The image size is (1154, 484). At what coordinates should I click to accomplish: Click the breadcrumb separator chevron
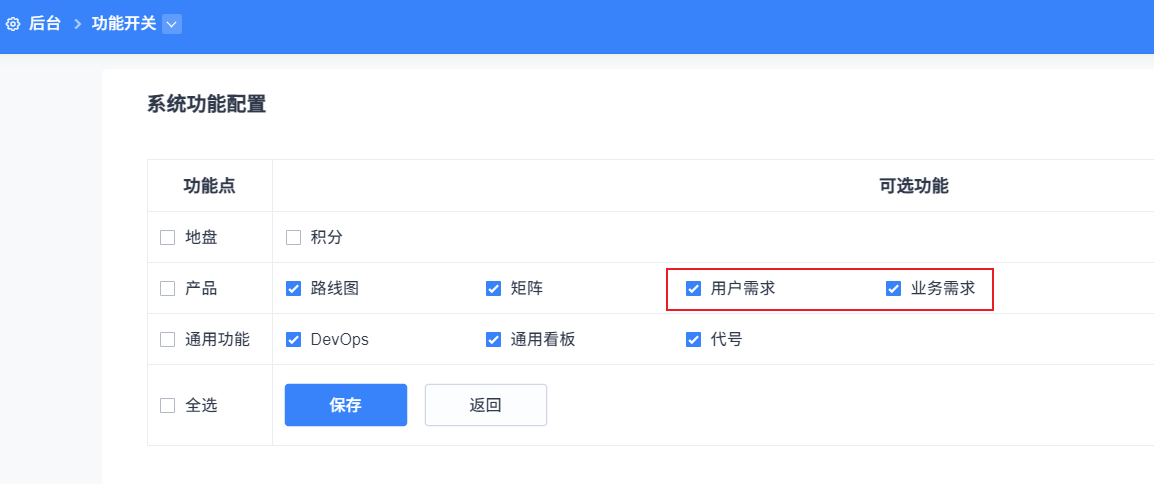[x=77, y=23]
